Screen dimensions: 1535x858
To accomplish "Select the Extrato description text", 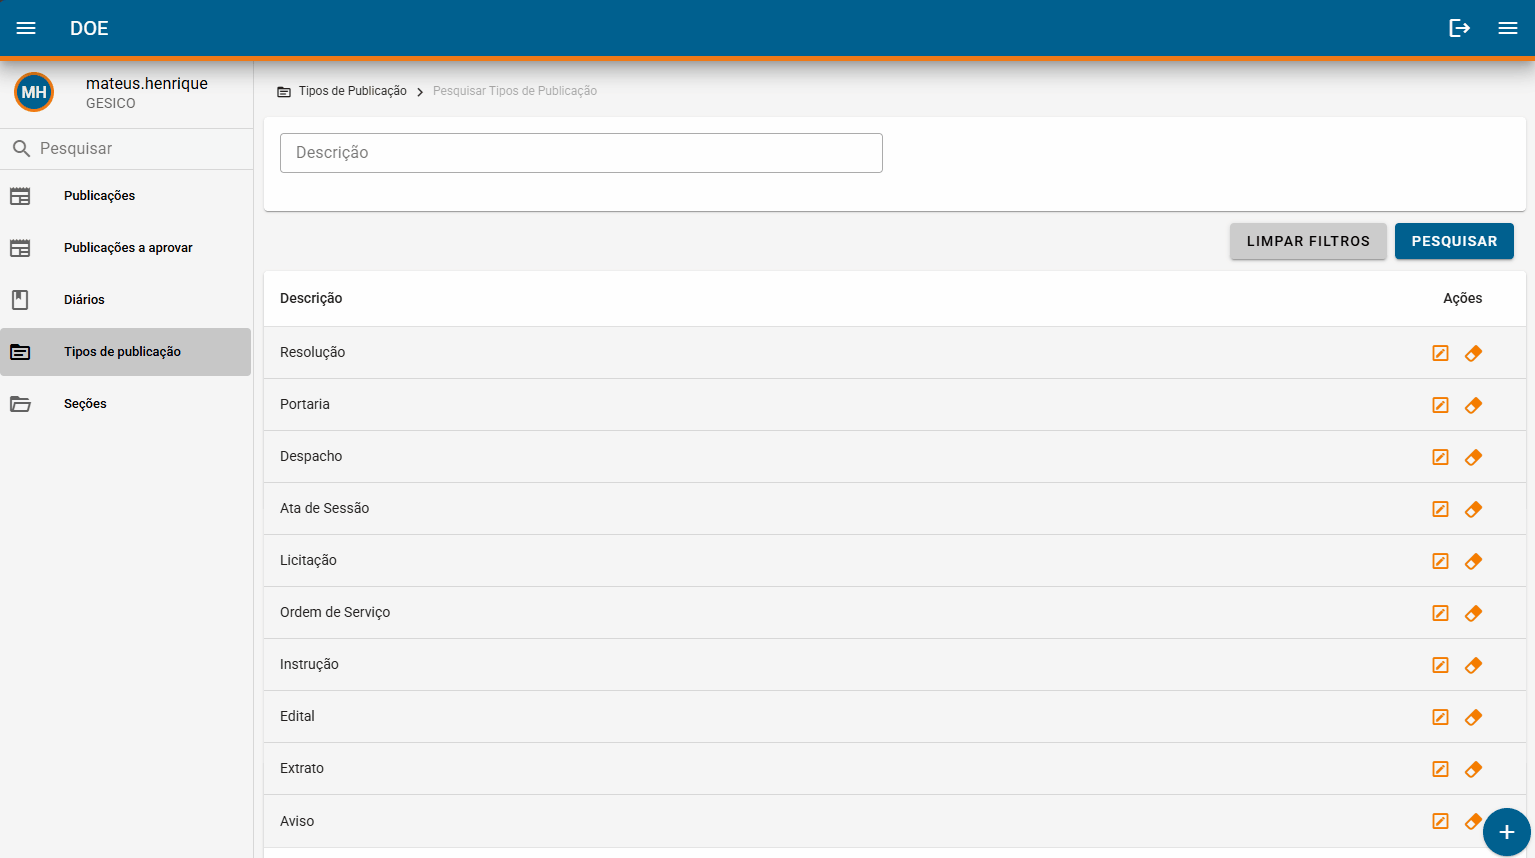I will pyautogui.click(x=302, y=768).
